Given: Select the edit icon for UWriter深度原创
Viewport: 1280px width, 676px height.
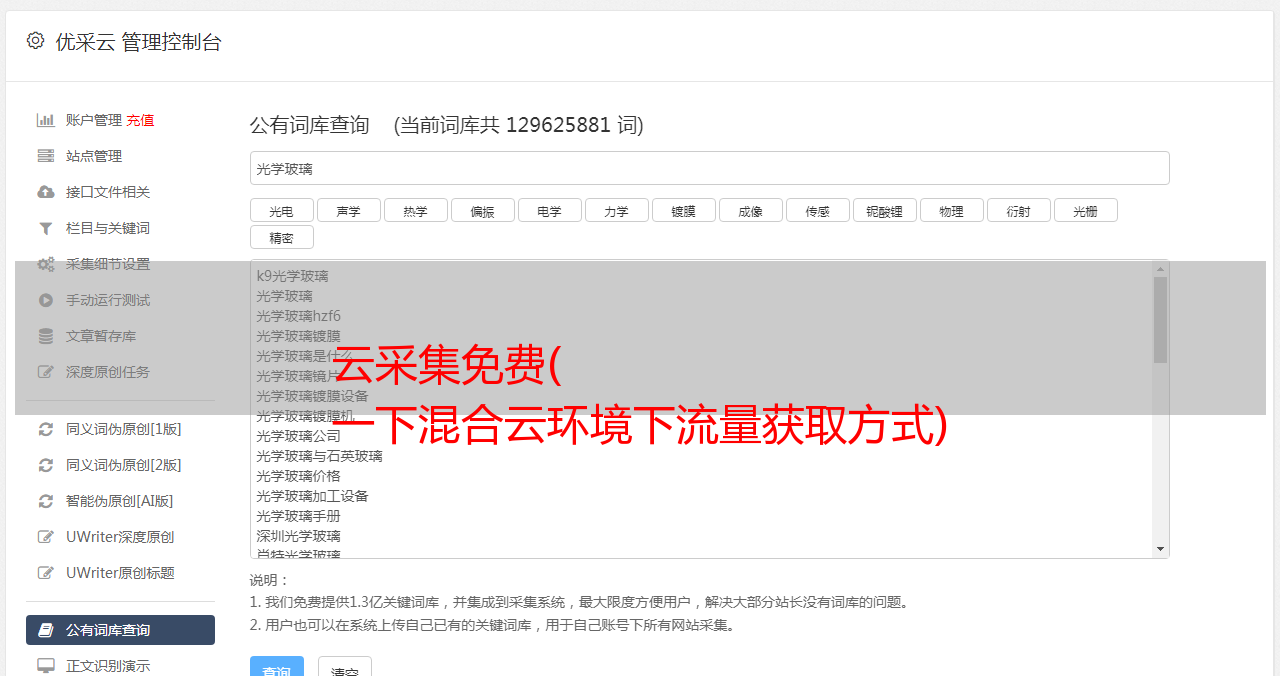Looking at the screenshot, I should [45, 537].
